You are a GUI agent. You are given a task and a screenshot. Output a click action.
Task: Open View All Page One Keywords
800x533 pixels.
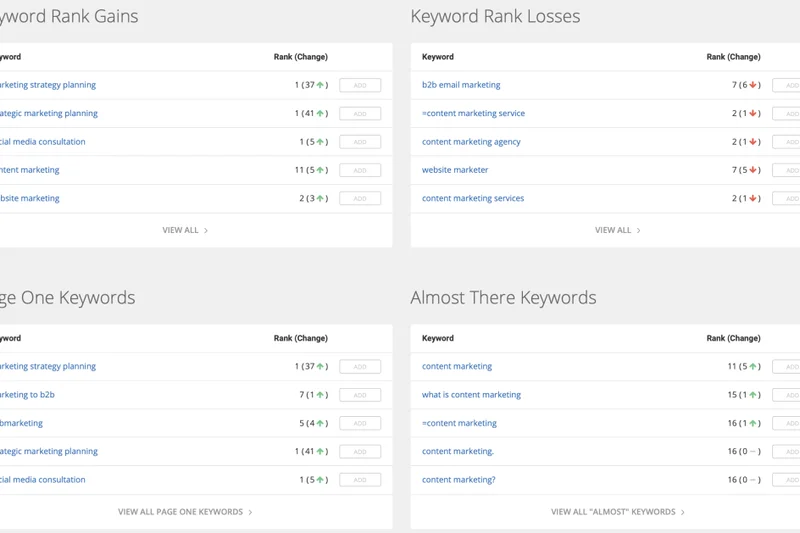(185, 512)
